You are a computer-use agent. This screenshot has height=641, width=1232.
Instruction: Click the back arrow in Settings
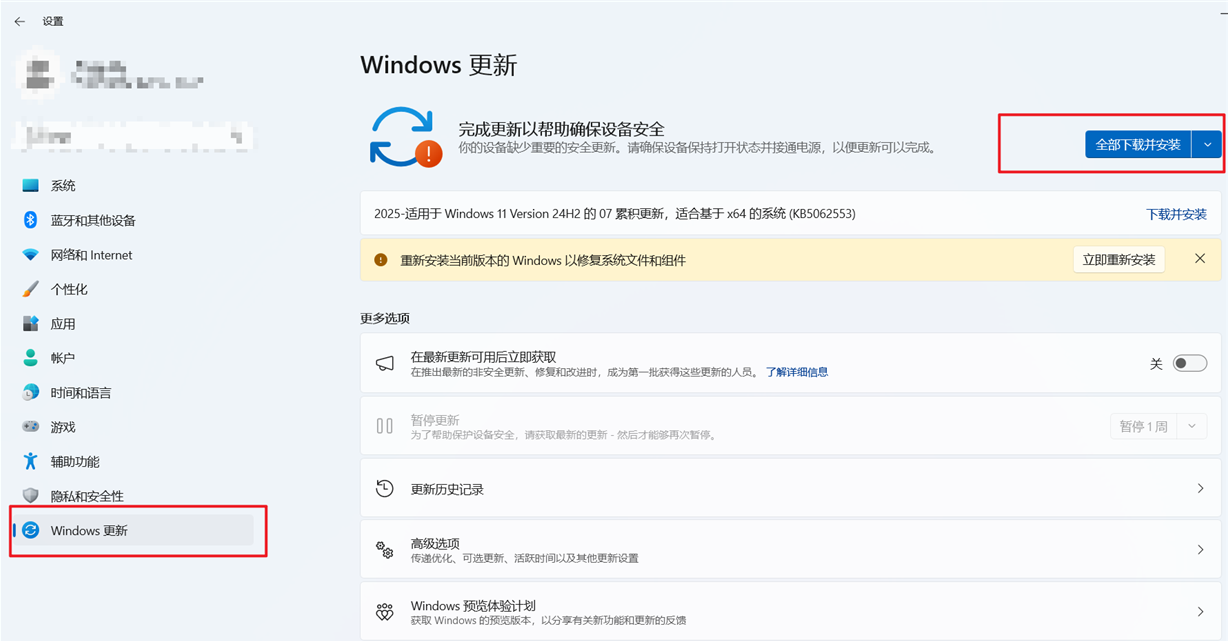pyautogui.click(x=20, y=21)
